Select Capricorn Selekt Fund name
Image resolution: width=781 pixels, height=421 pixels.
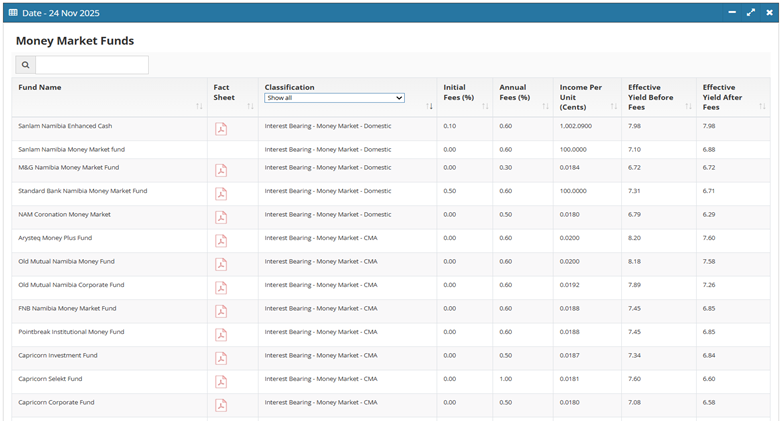[50, 379]
